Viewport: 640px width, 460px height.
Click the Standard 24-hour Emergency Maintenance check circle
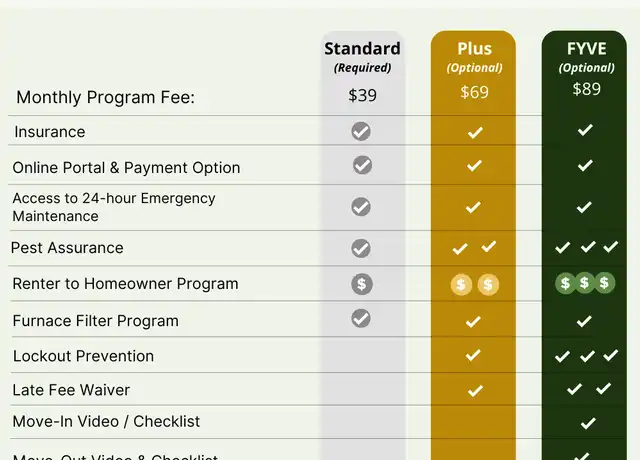pos(361,207)
